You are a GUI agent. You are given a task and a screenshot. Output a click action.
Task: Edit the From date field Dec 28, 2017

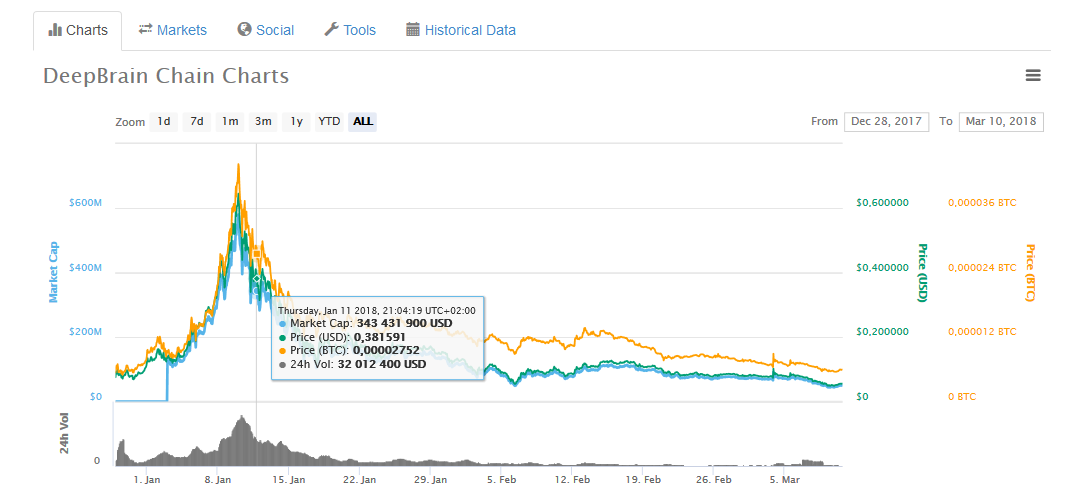[886, 121]
